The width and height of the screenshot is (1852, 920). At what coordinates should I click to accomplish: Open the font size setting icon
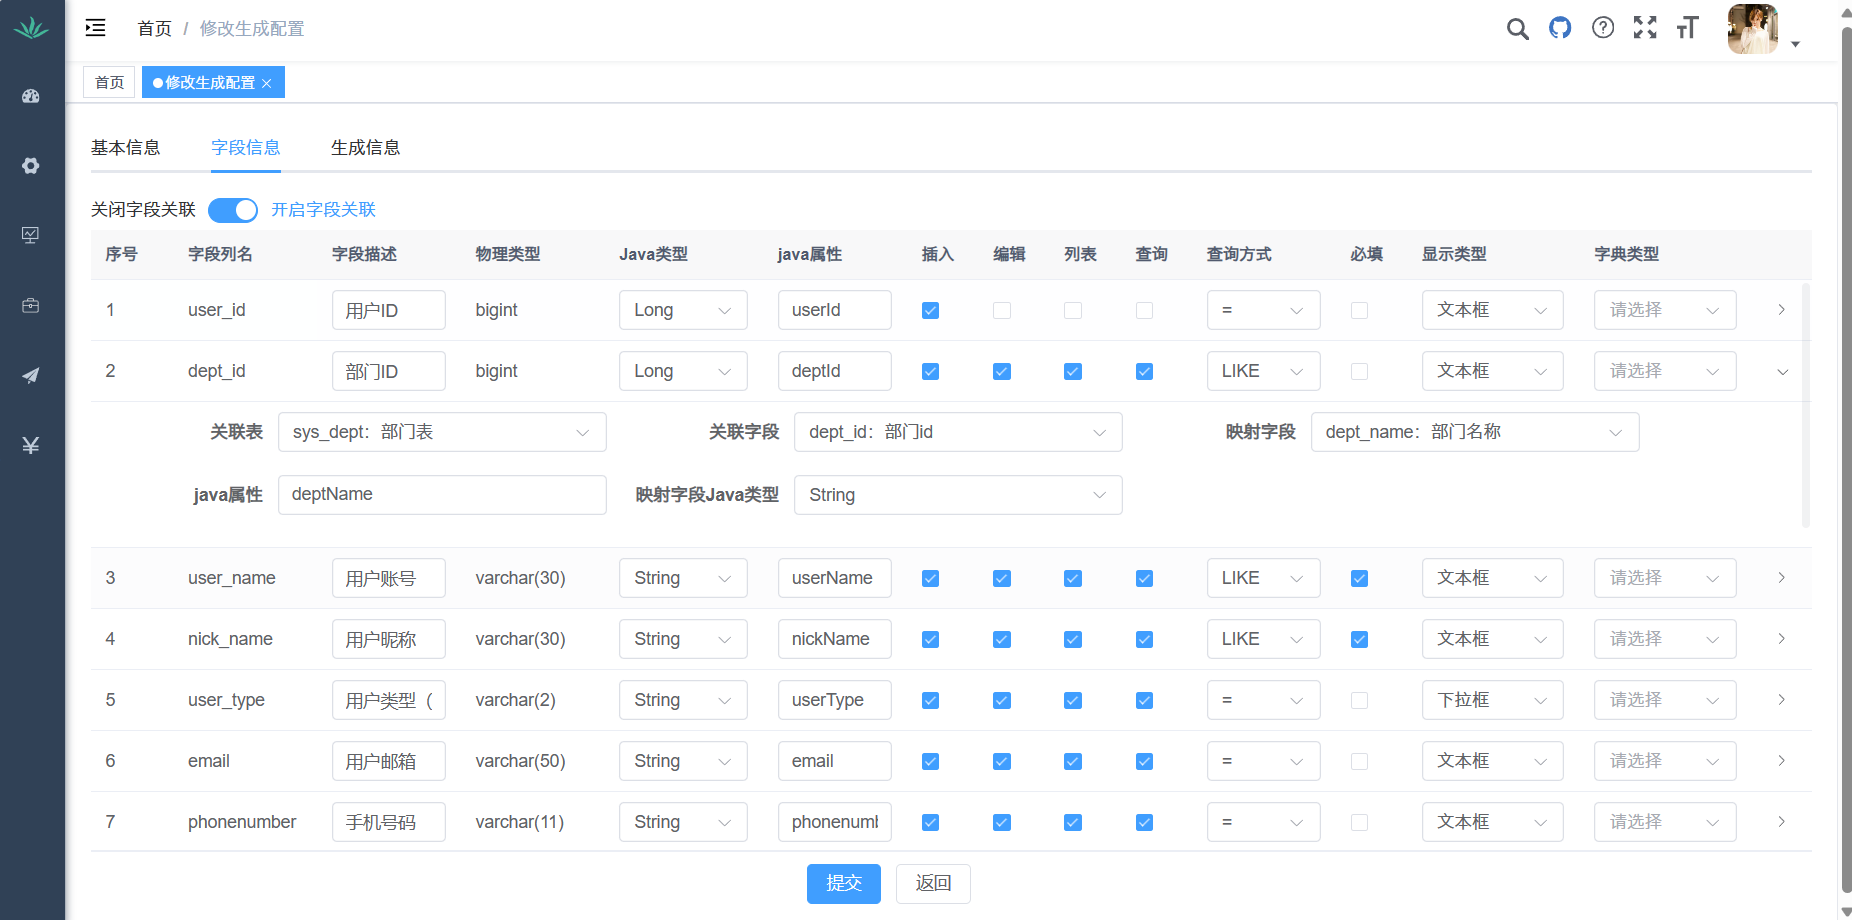pos(1688,28)
